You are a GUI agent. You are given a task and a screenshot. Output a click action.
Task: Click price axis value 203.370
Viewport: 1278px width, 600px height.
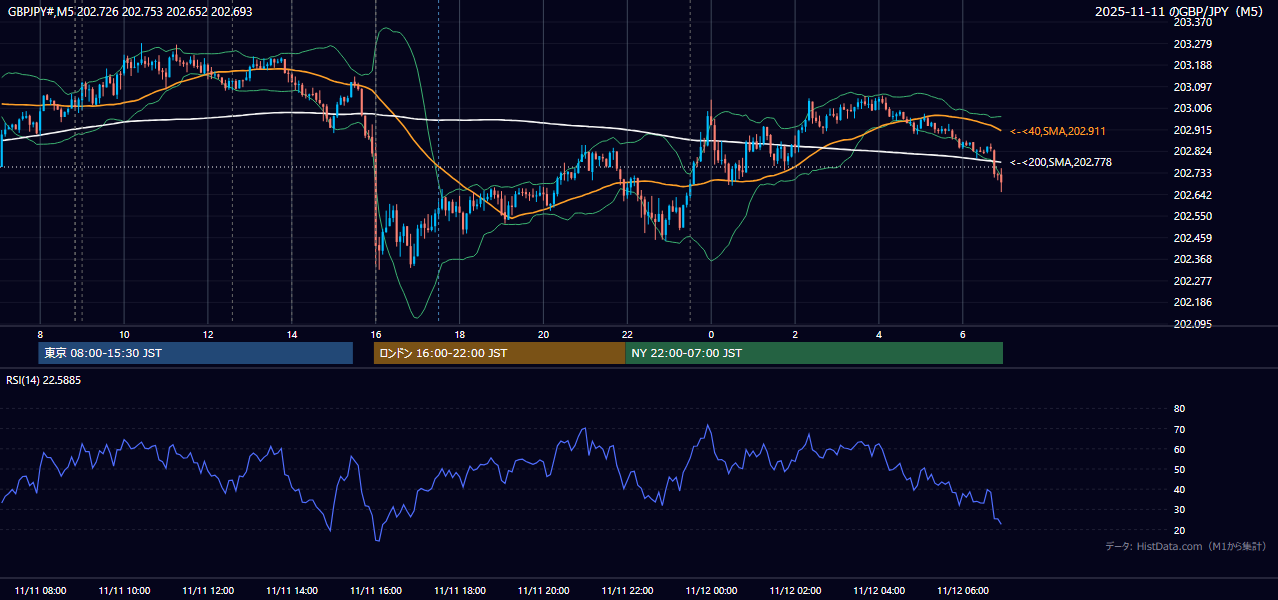coord(1193,22)
